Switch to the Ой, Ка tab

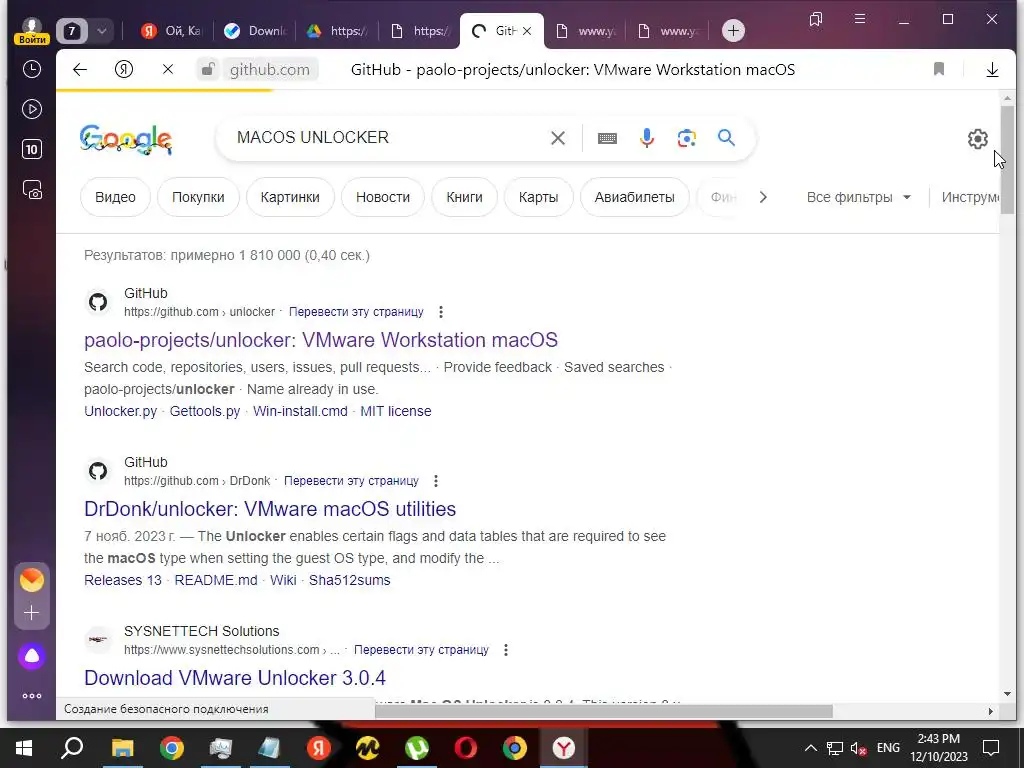click(x=172, y=31)
